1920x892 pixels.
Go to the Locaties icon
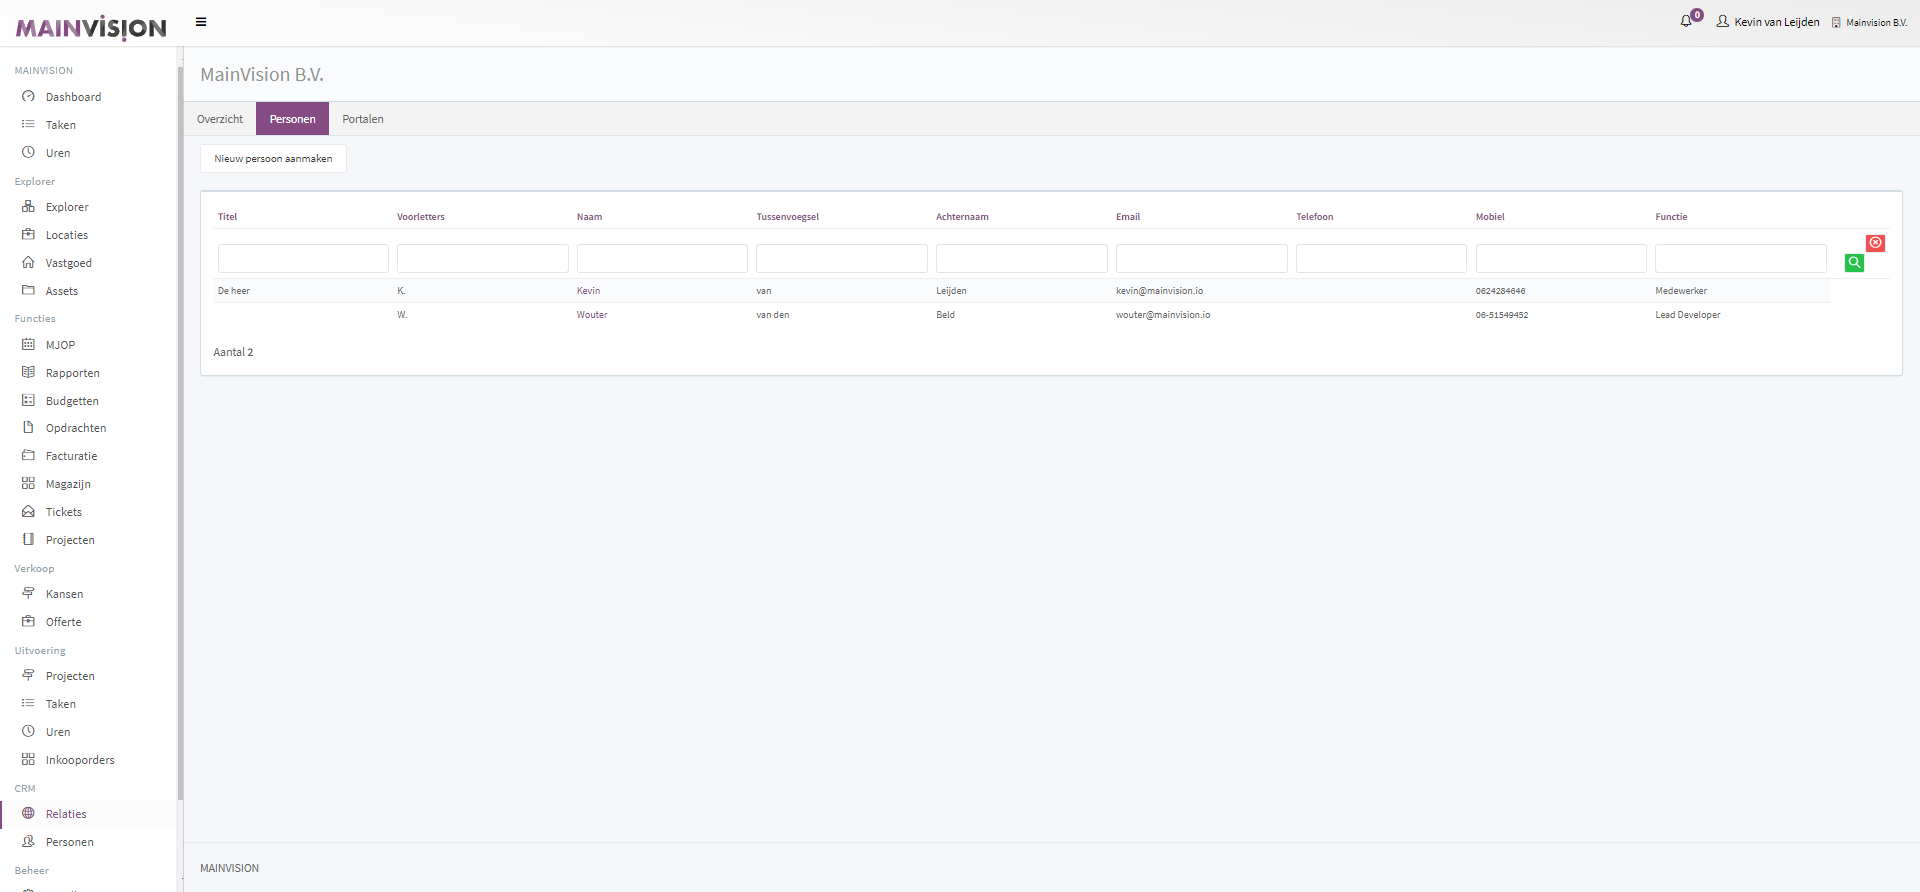click(x=28, y=235)
